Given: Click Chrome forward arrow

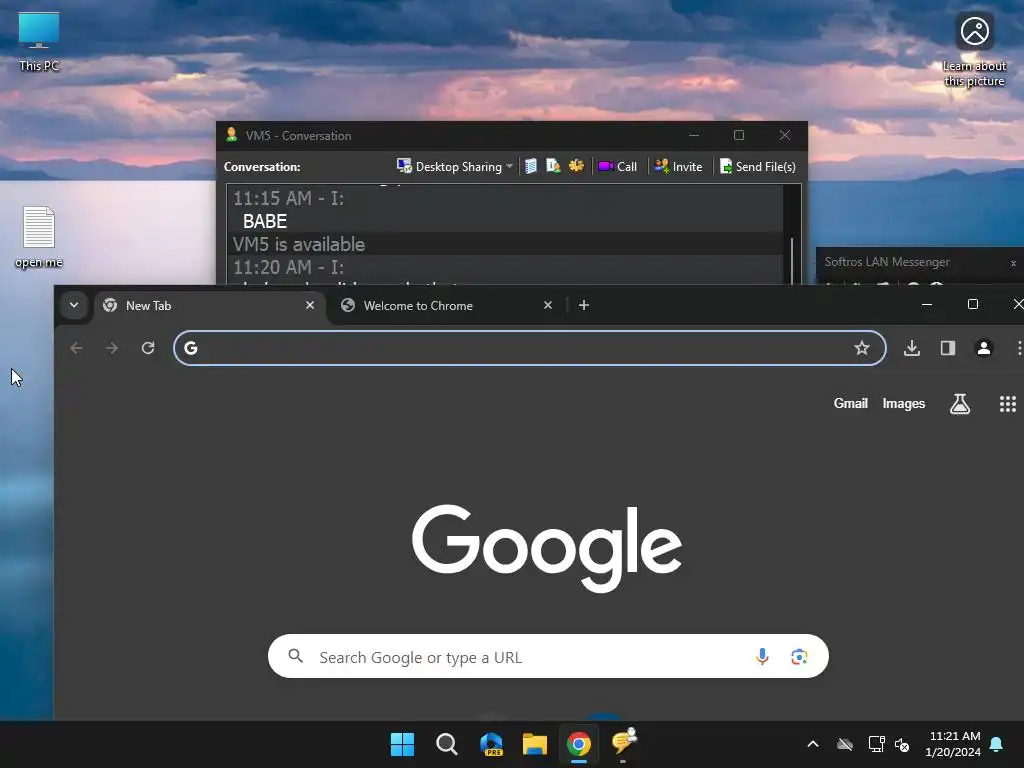Looking at the screenshot, I should click(x=112, y=348).
